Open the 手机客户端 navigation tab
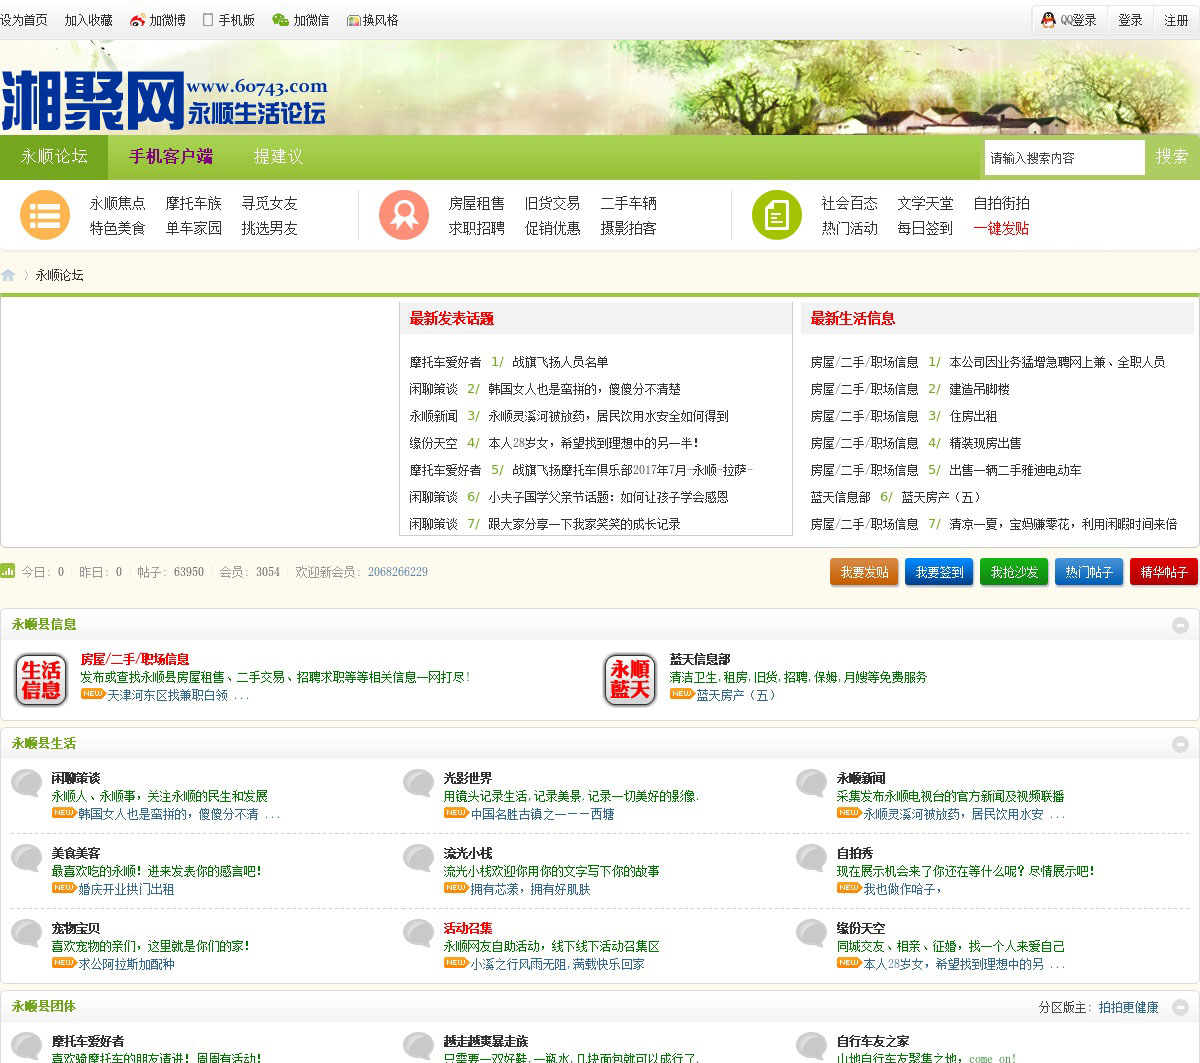The image size is (1200, 1063). [171, 157]
